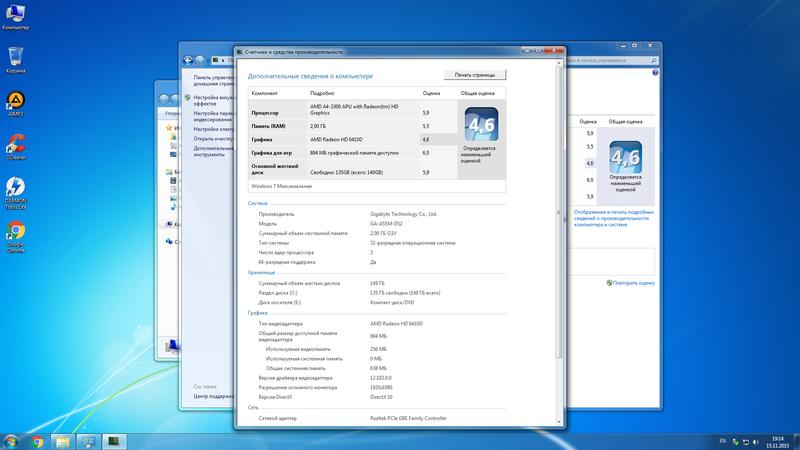Click the Подробно column header

pyautogui.click(x=322, y=93)
